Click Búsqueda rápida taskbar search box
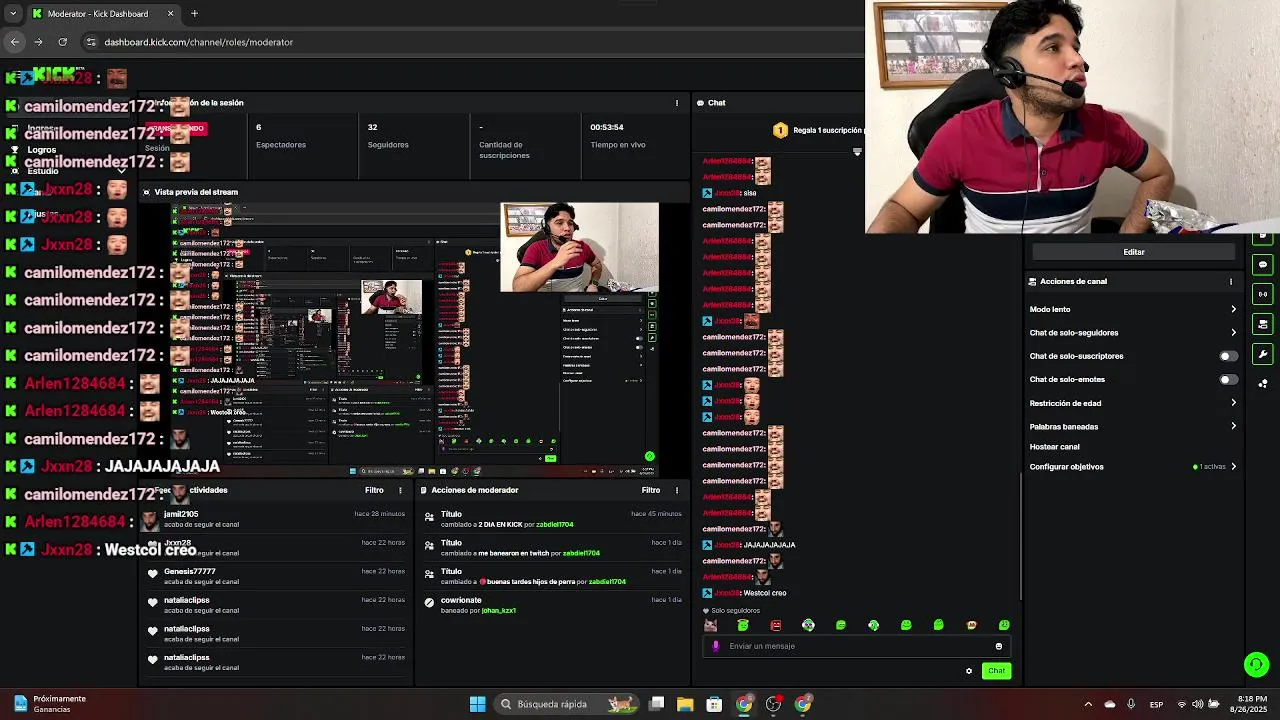 click(565, 704)
